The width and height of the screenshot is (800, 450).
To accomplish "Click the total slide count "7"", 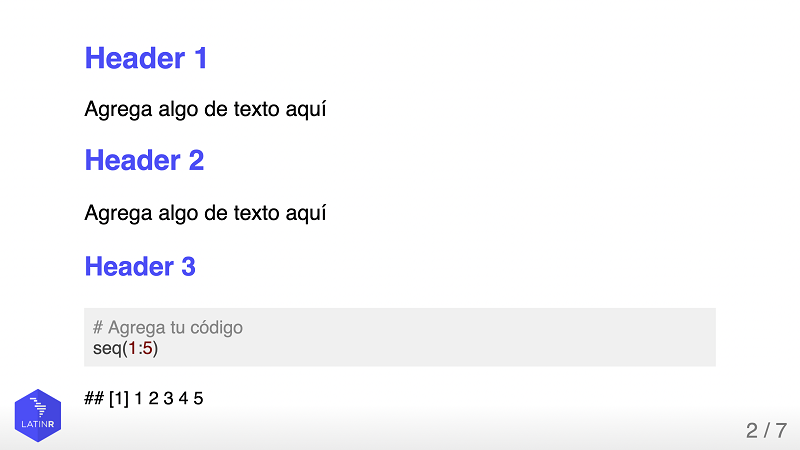I will 781,431.
